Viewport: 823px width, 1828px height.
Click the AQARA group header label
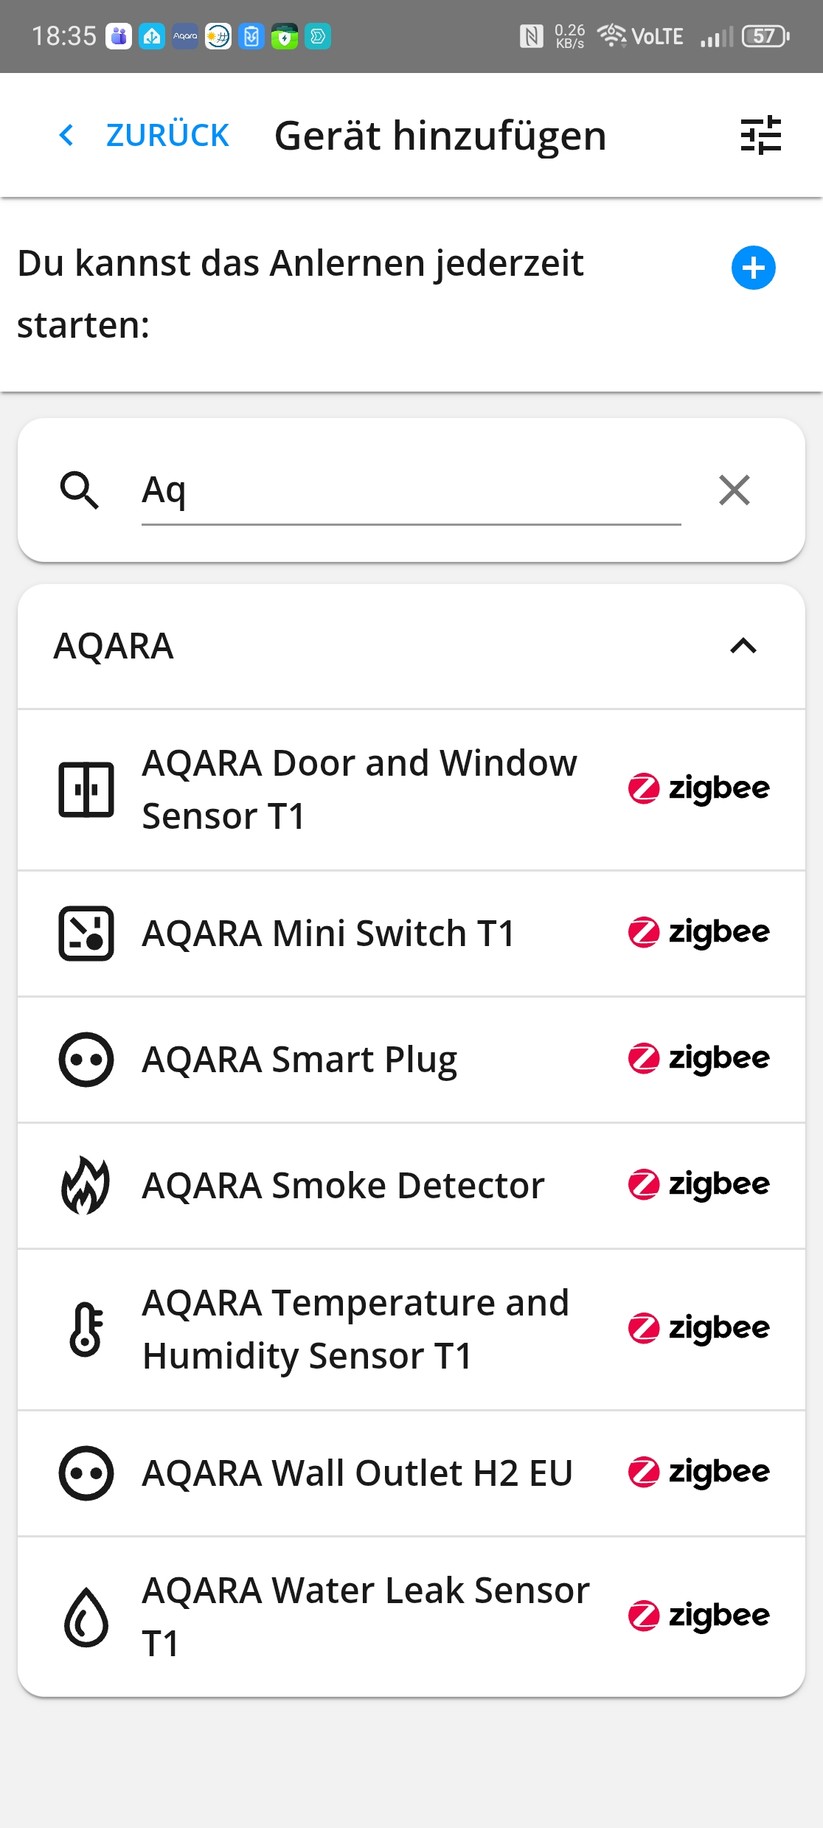(114, 646)
